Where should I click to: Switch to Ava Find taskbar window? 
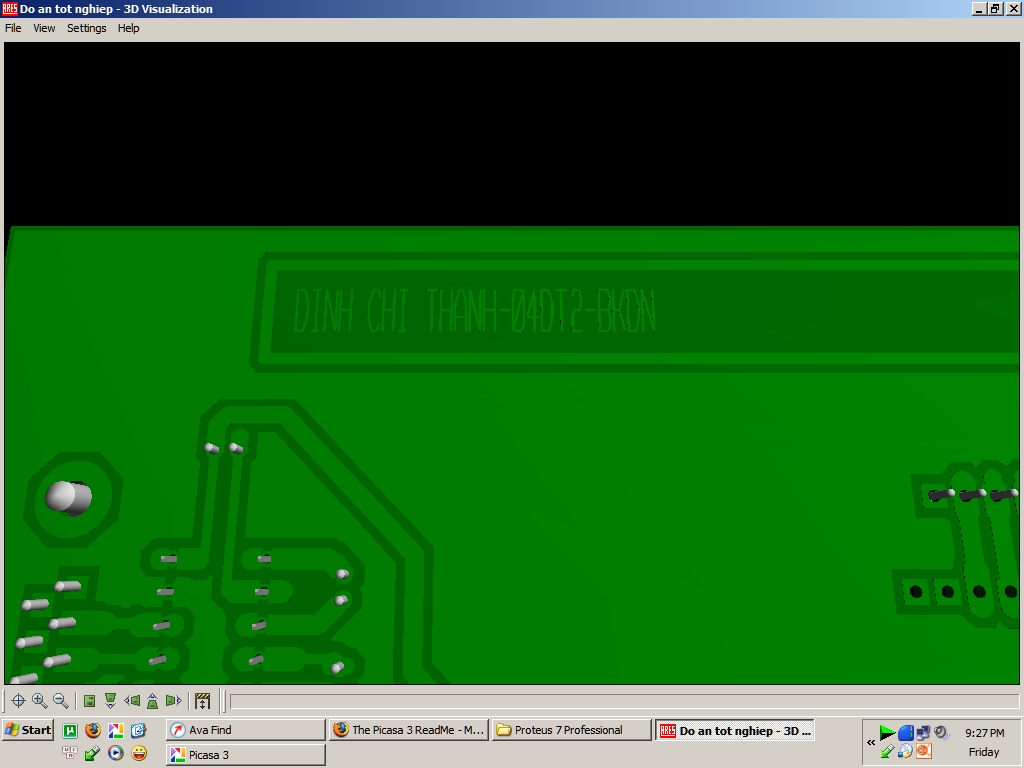tap(246, 730)
